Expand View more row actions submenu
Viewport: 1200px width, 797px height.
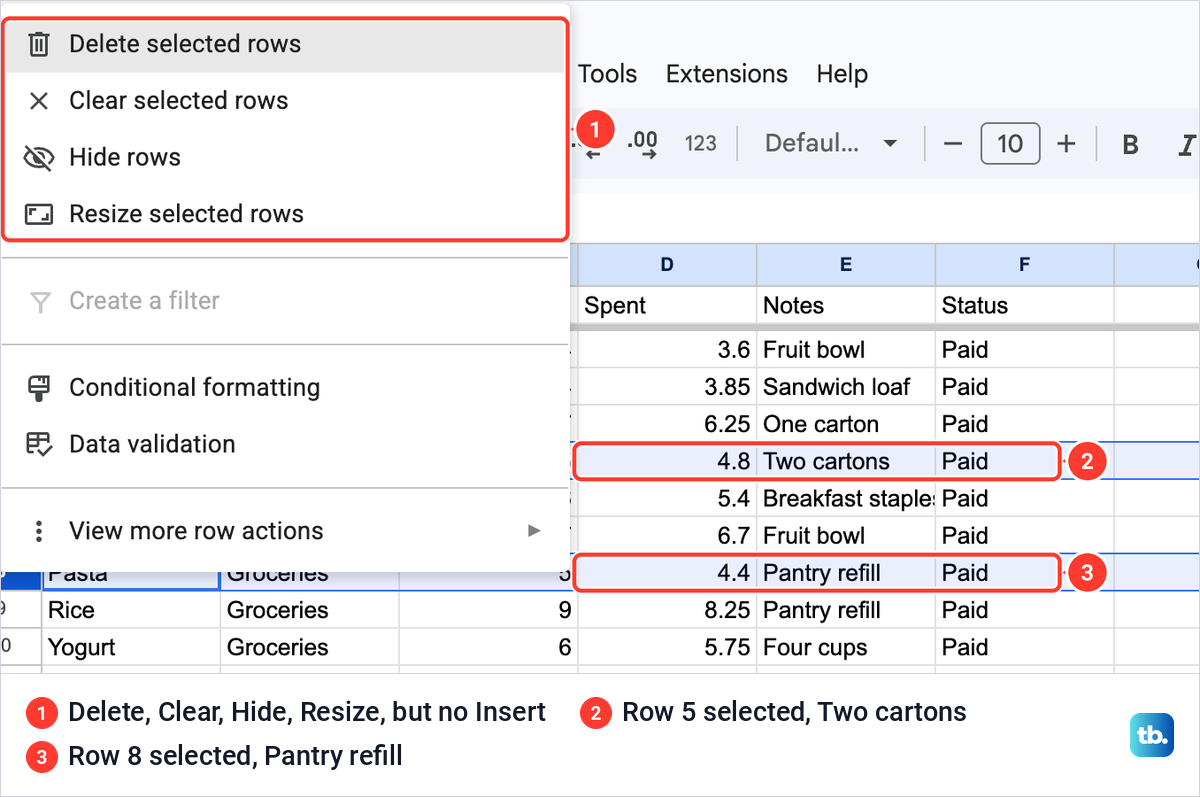[285, 531]
